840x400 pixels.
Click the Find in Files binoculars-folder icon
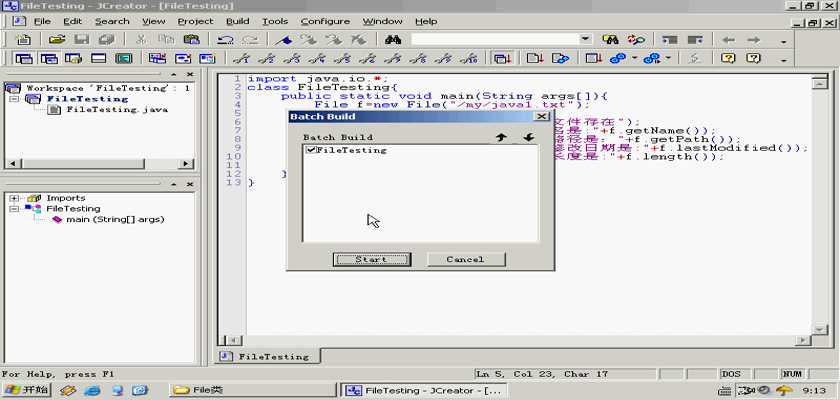click(611, 40)
